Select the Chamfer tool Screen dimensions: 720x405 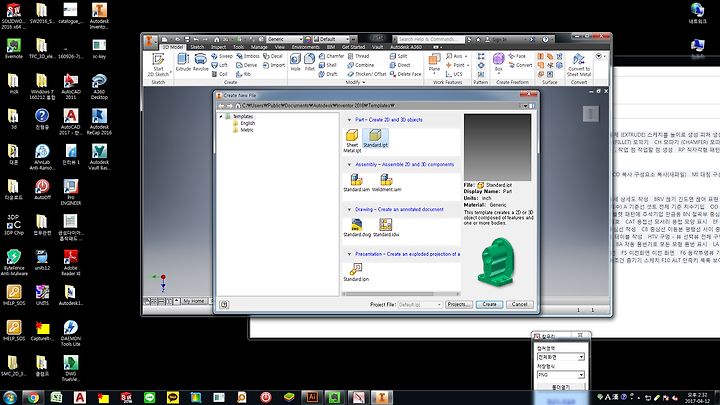[332, 56]
